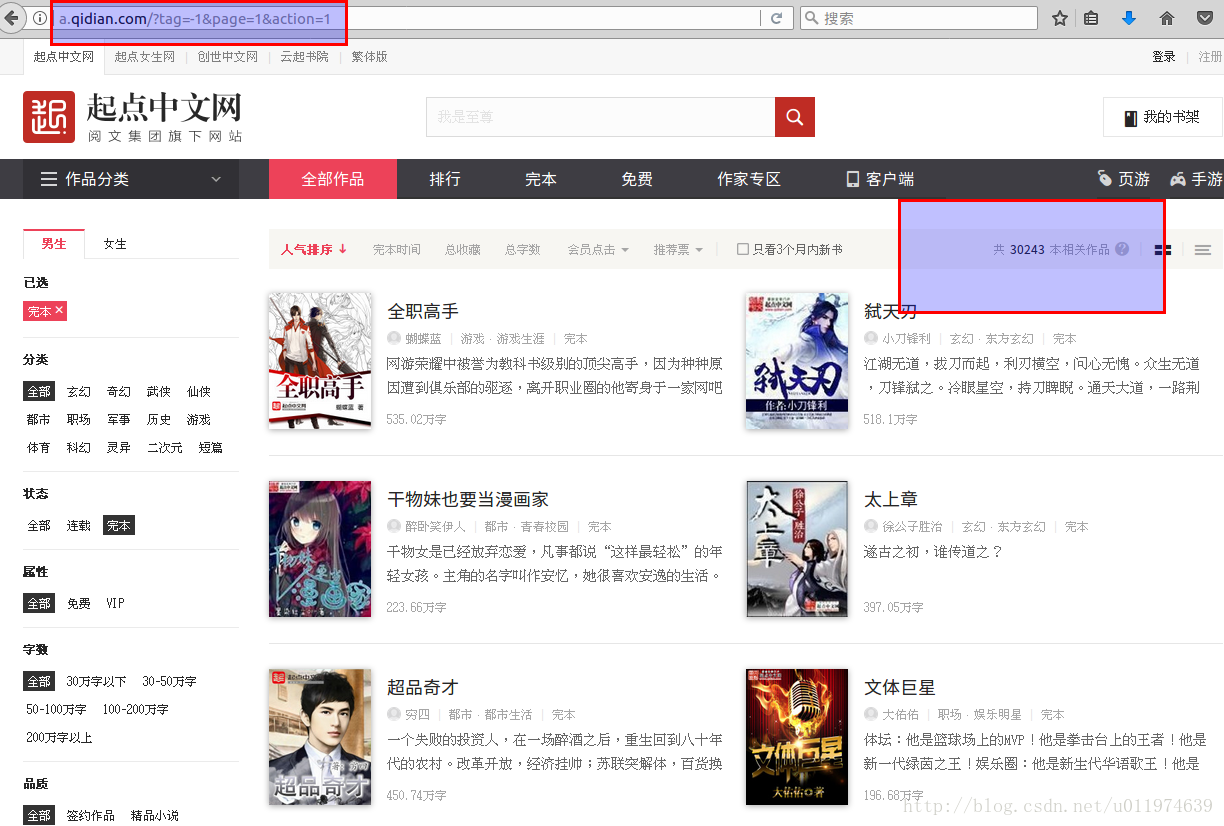This screenshot has height=826, width=1224.
Task: Click 穷四 author avatar icon
Action: pyautogui.click(x=394, y=715)
